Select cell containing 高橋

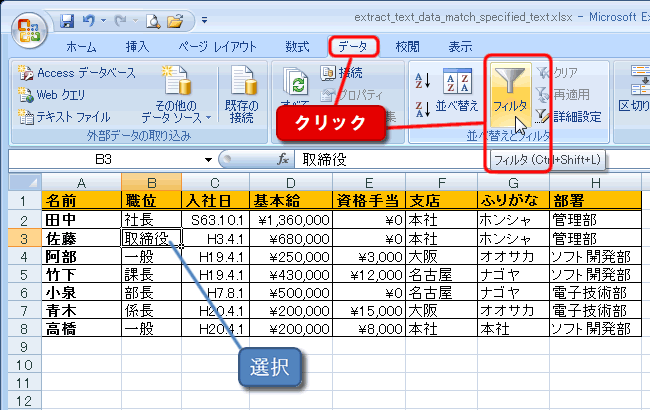pyautogui.click(x=81, y=329)
